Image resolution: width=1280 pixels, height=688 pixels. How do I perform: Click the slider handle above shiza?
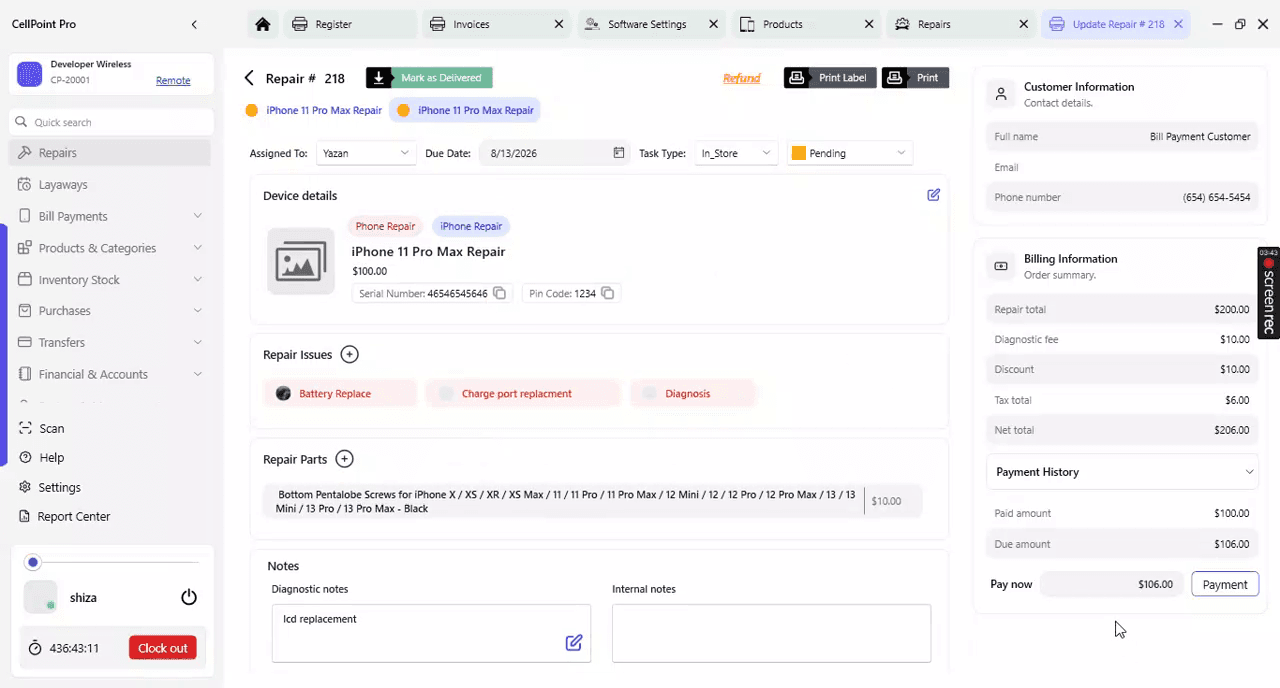[33, 563]
